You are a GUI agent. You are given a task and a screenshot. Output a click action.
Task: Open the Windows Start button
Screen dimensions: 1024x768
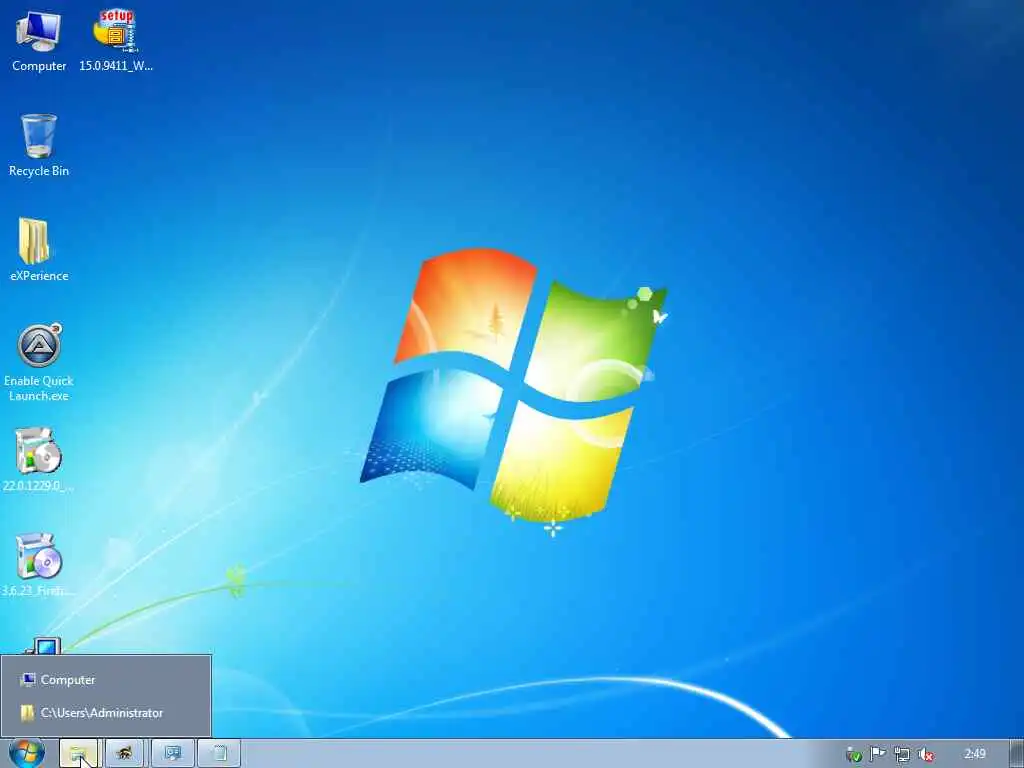[x=27, y=753]
